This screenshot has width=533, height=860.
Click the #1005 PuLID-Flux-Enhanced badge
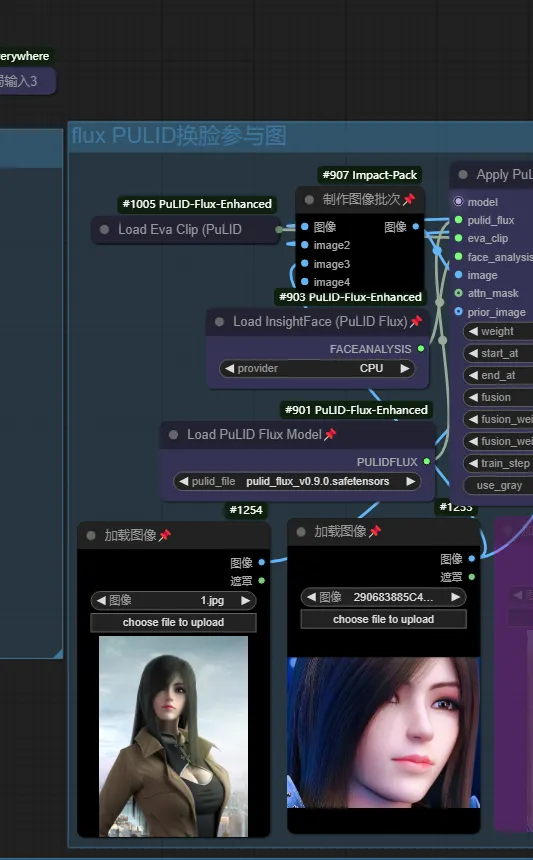tap(197, 204)
